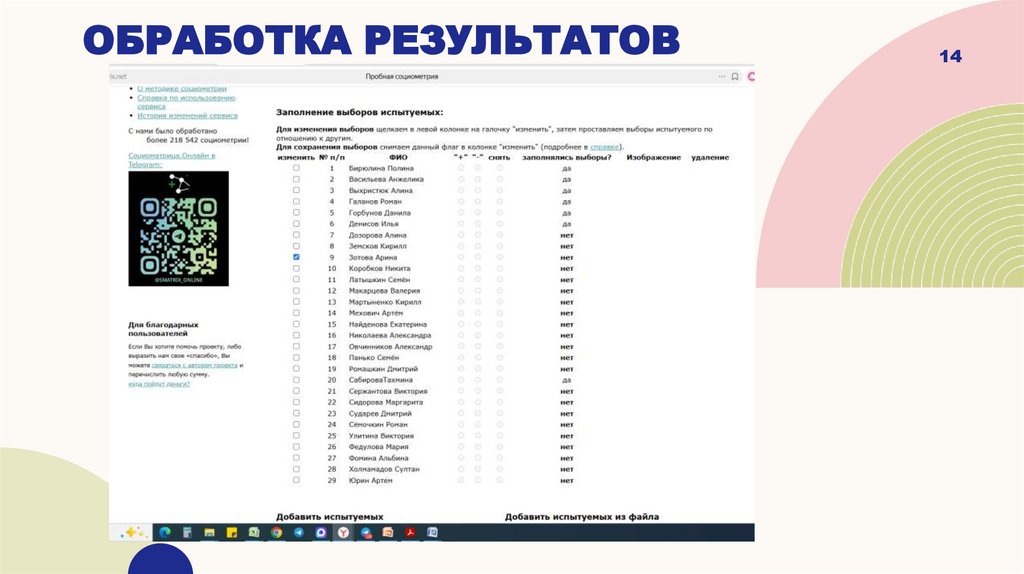Click the name Мартыненко Кирилл

[385, 302]
